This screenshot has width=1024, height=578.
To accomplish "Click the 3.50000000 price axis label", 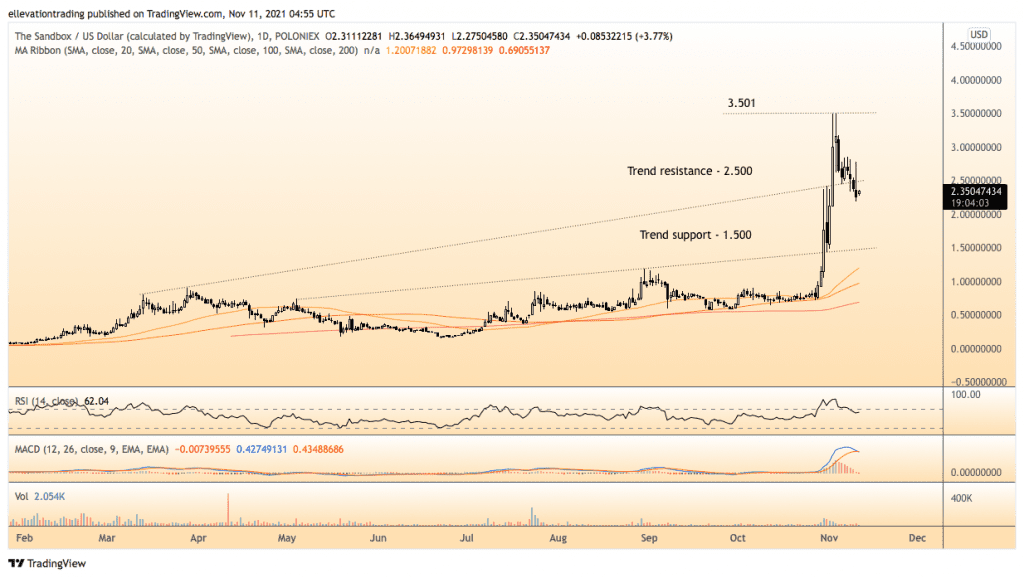I will click(x=976, y=114).
